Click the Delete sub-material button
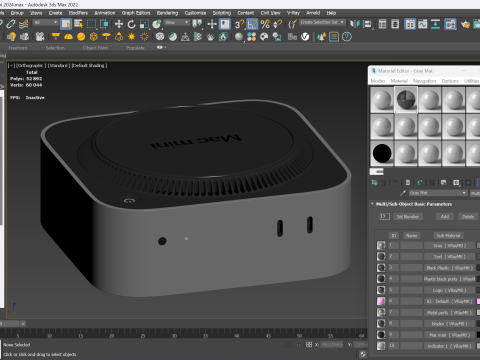 click(468, 217)
